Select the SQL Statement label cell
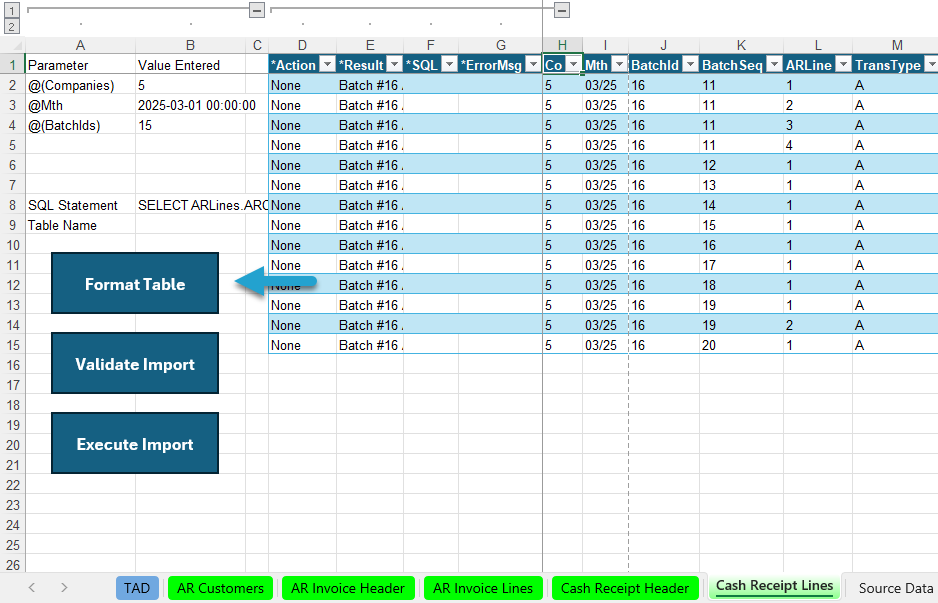938x603 pixels. (80, 205)
